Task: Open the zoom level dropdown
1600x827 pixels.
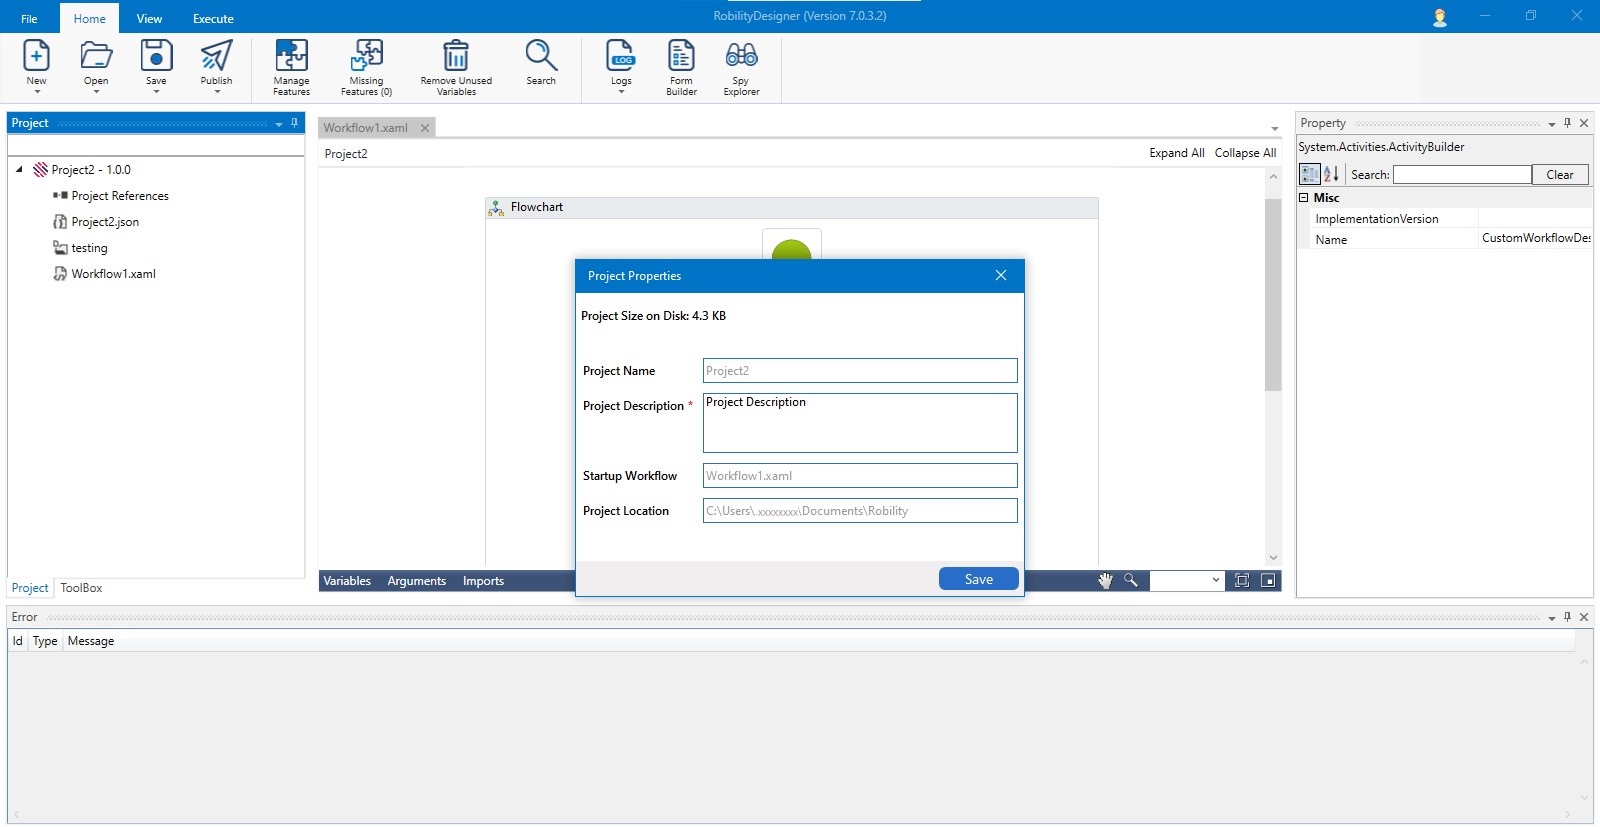Action: [1216, 580]
